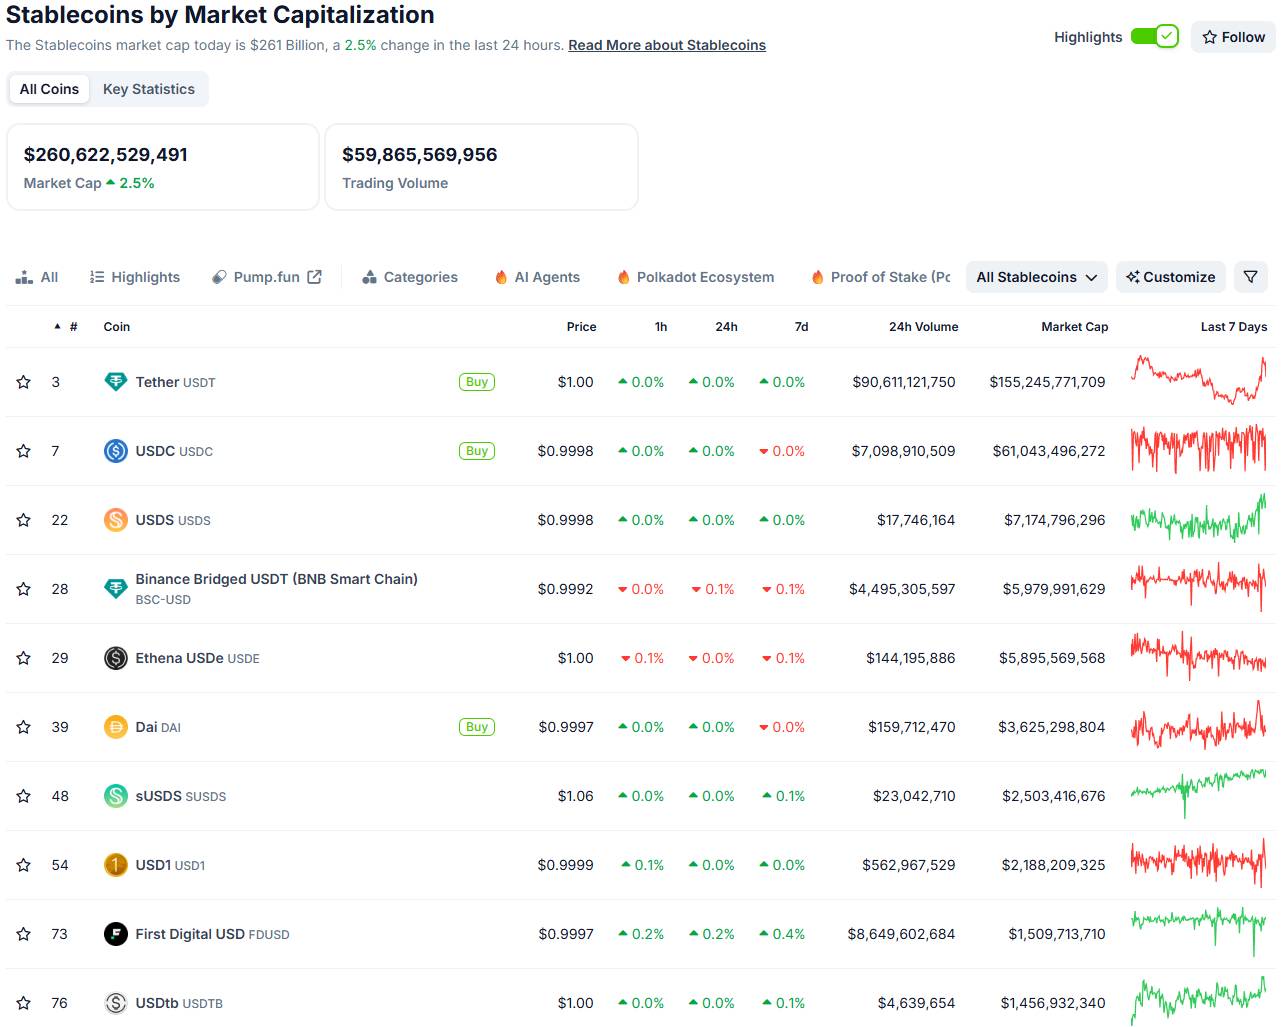Star the Dai row

pos(23,727)
